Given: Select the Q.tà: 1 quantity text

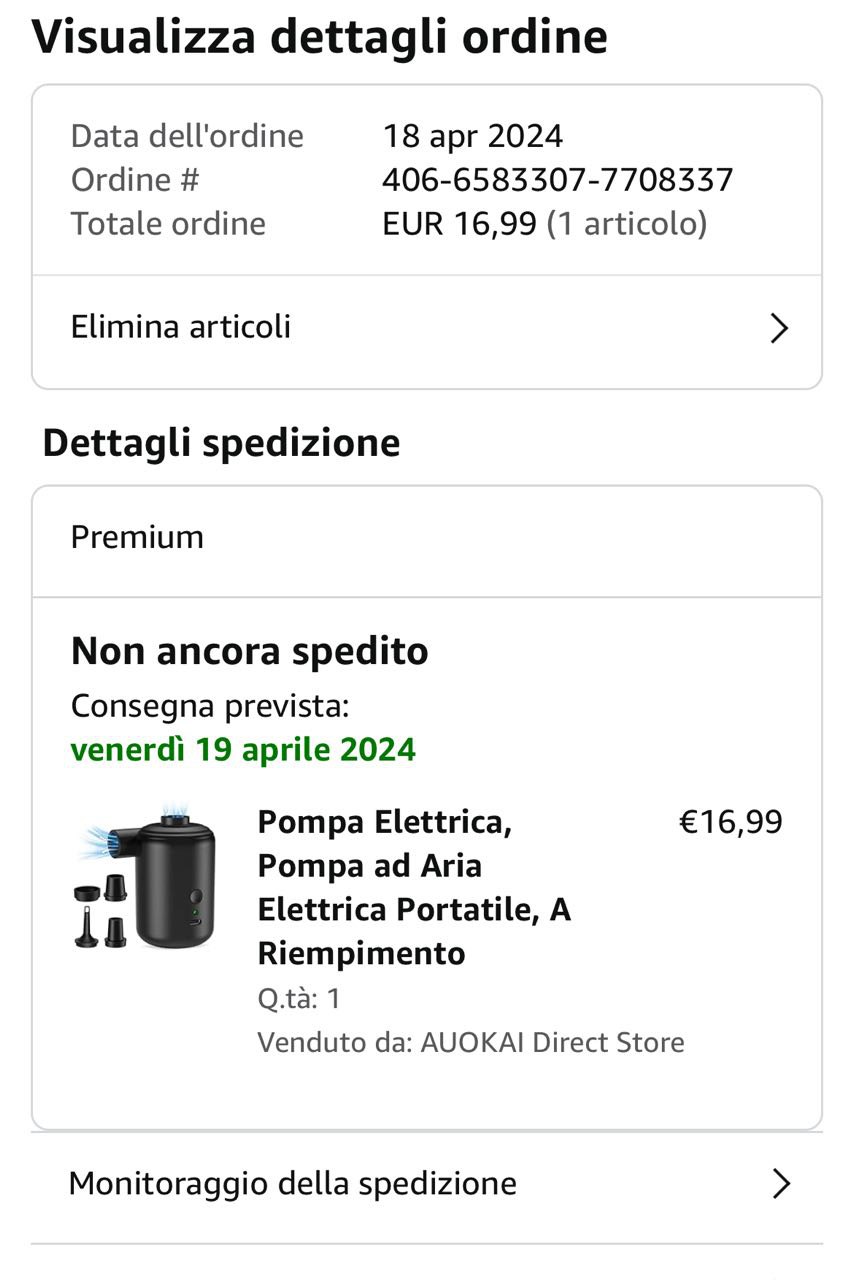Looking at the screenshot, I should pos(299,998).
